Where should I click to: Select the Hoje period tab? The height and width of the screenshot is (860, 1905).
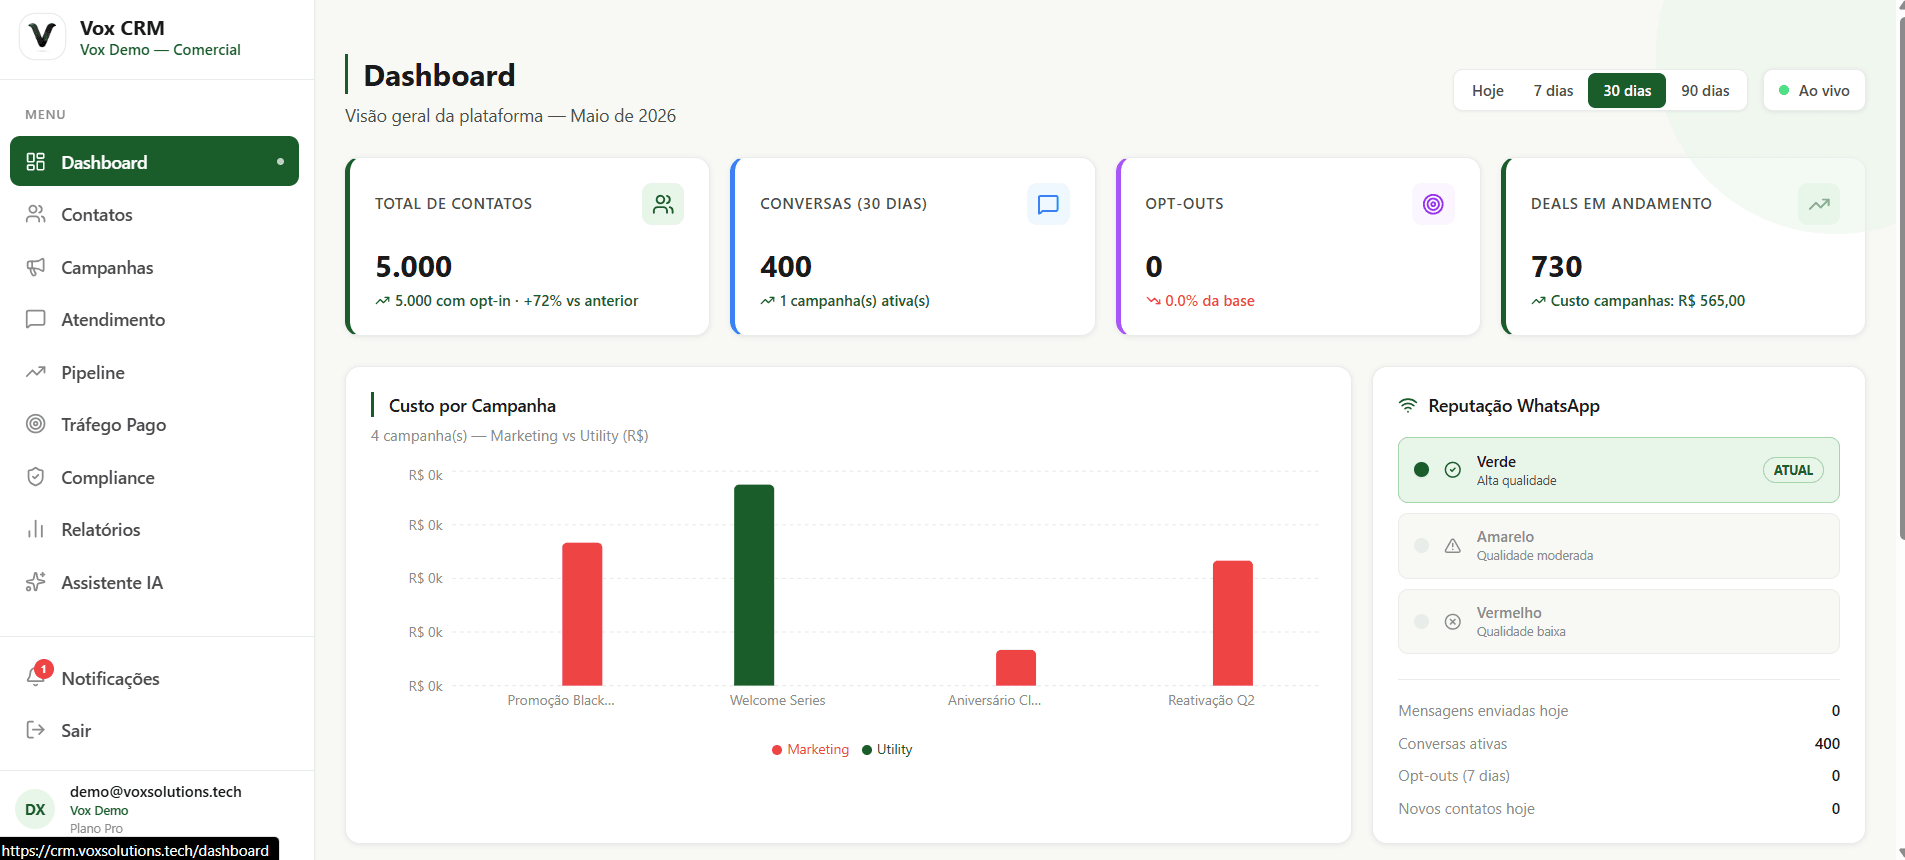coord(1488,90)
